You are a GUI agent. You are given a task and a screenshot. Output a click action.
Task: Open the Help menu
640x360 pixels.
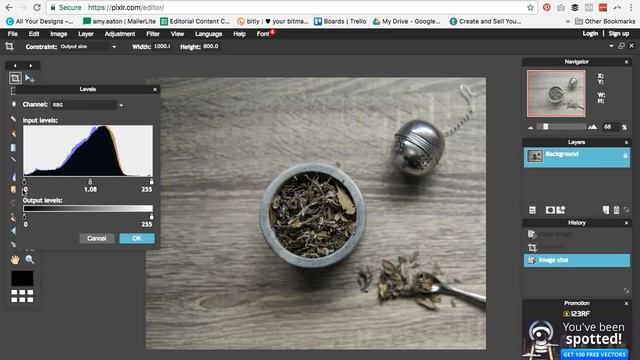coord(240,34)
